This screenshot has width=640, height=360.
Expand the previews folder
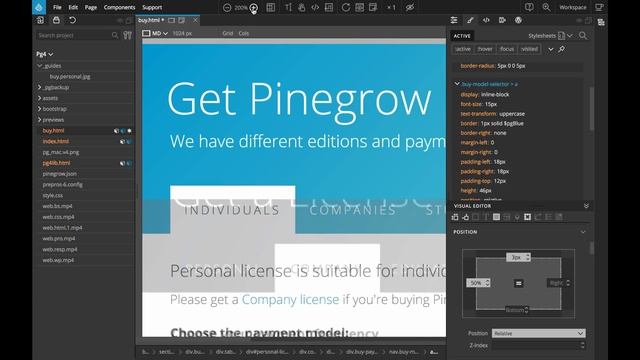click(x=40, y=120)
